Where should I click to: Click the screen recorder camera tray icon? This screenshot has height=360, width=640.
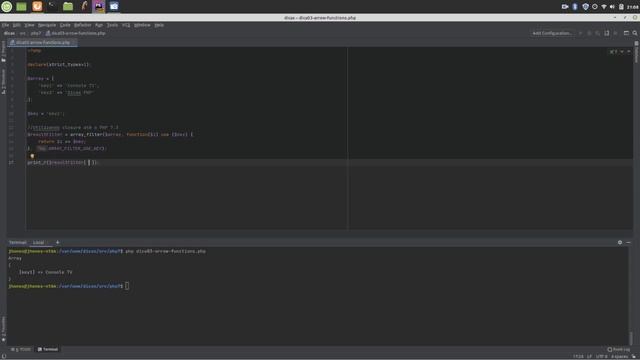[565, 7]
